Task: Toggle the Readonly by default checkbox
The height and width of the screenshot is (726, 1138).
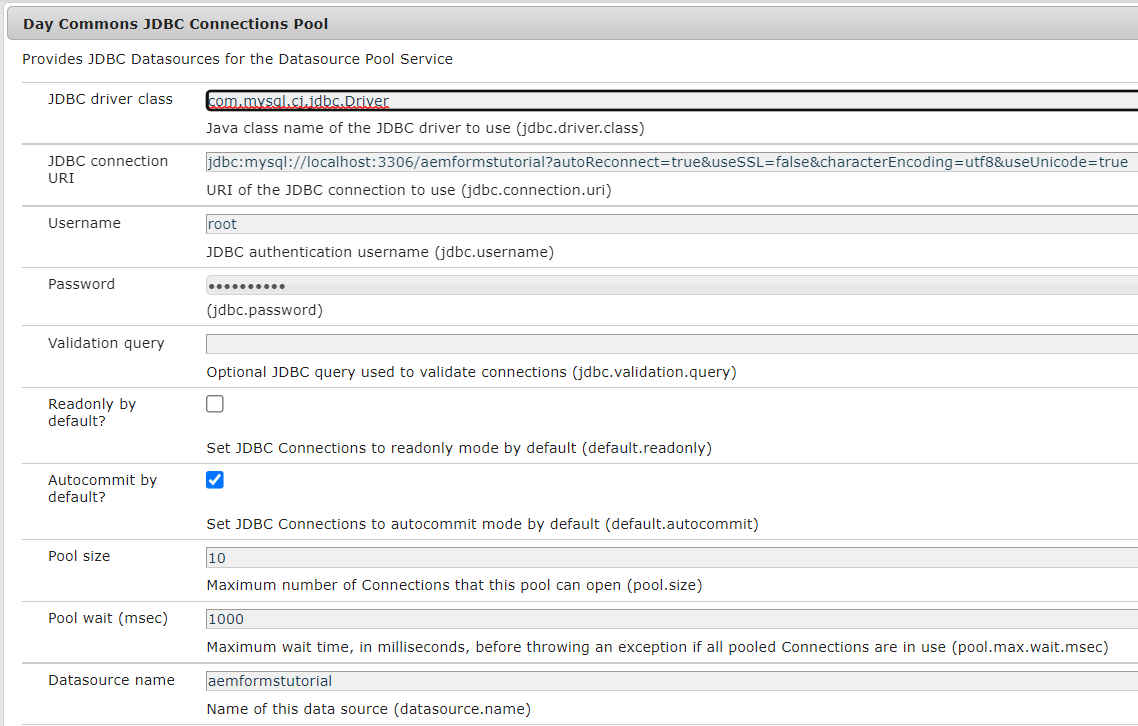Action: [x=214, y=403]
